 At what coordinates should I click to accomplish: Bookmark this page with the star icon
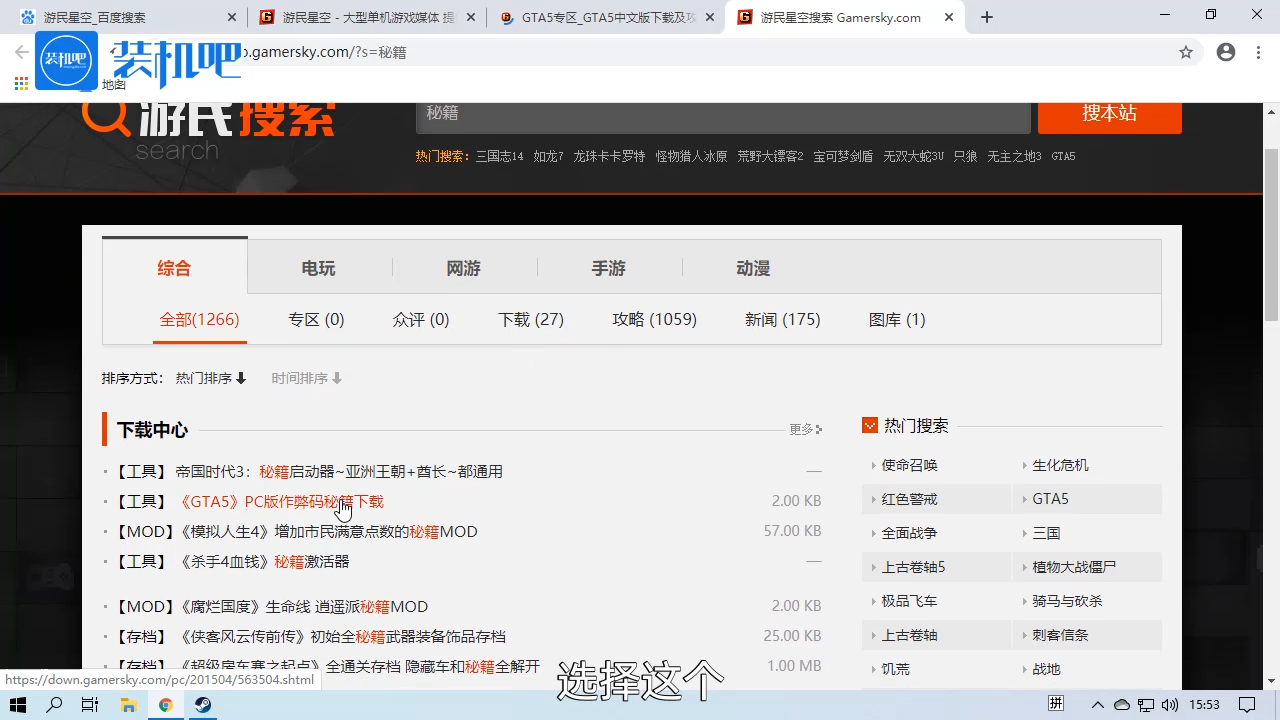pos(1186,52)
